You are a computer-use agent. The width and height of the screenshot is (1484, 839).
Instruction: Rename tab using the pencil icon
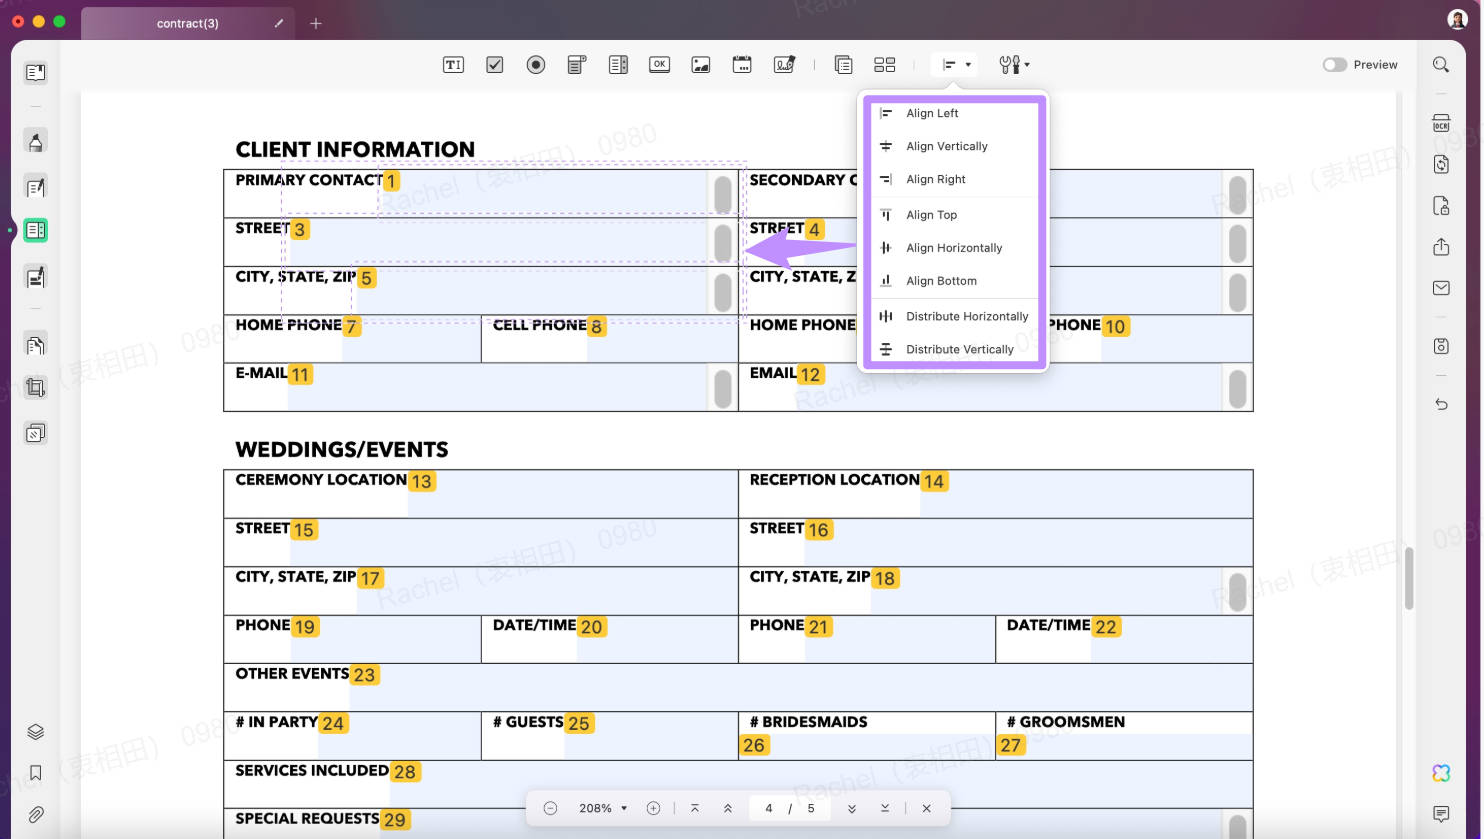point(279,23)
